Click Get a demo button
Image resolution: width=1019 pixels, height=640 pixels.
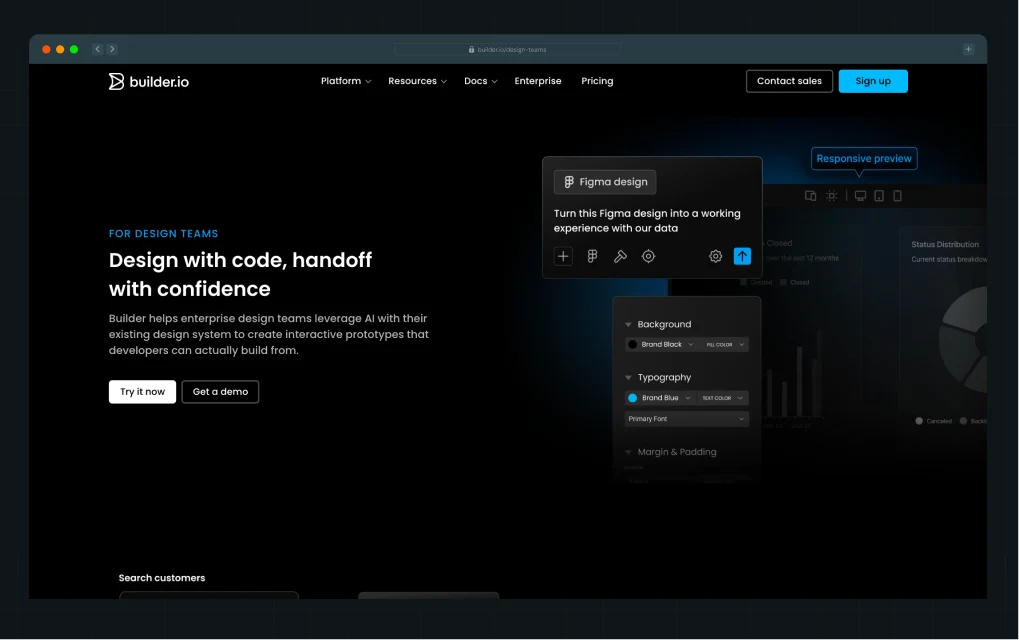[x=220, y=392]
